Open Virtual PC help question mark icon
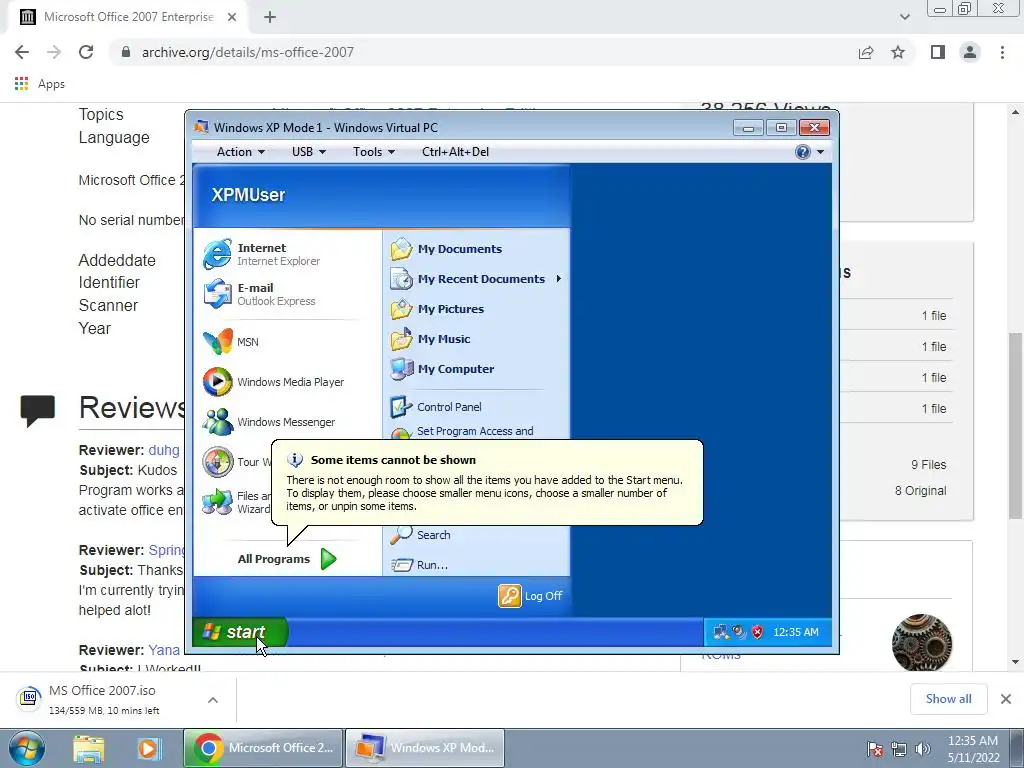The height and width of the screenshot is (768, 1024). 803,152
